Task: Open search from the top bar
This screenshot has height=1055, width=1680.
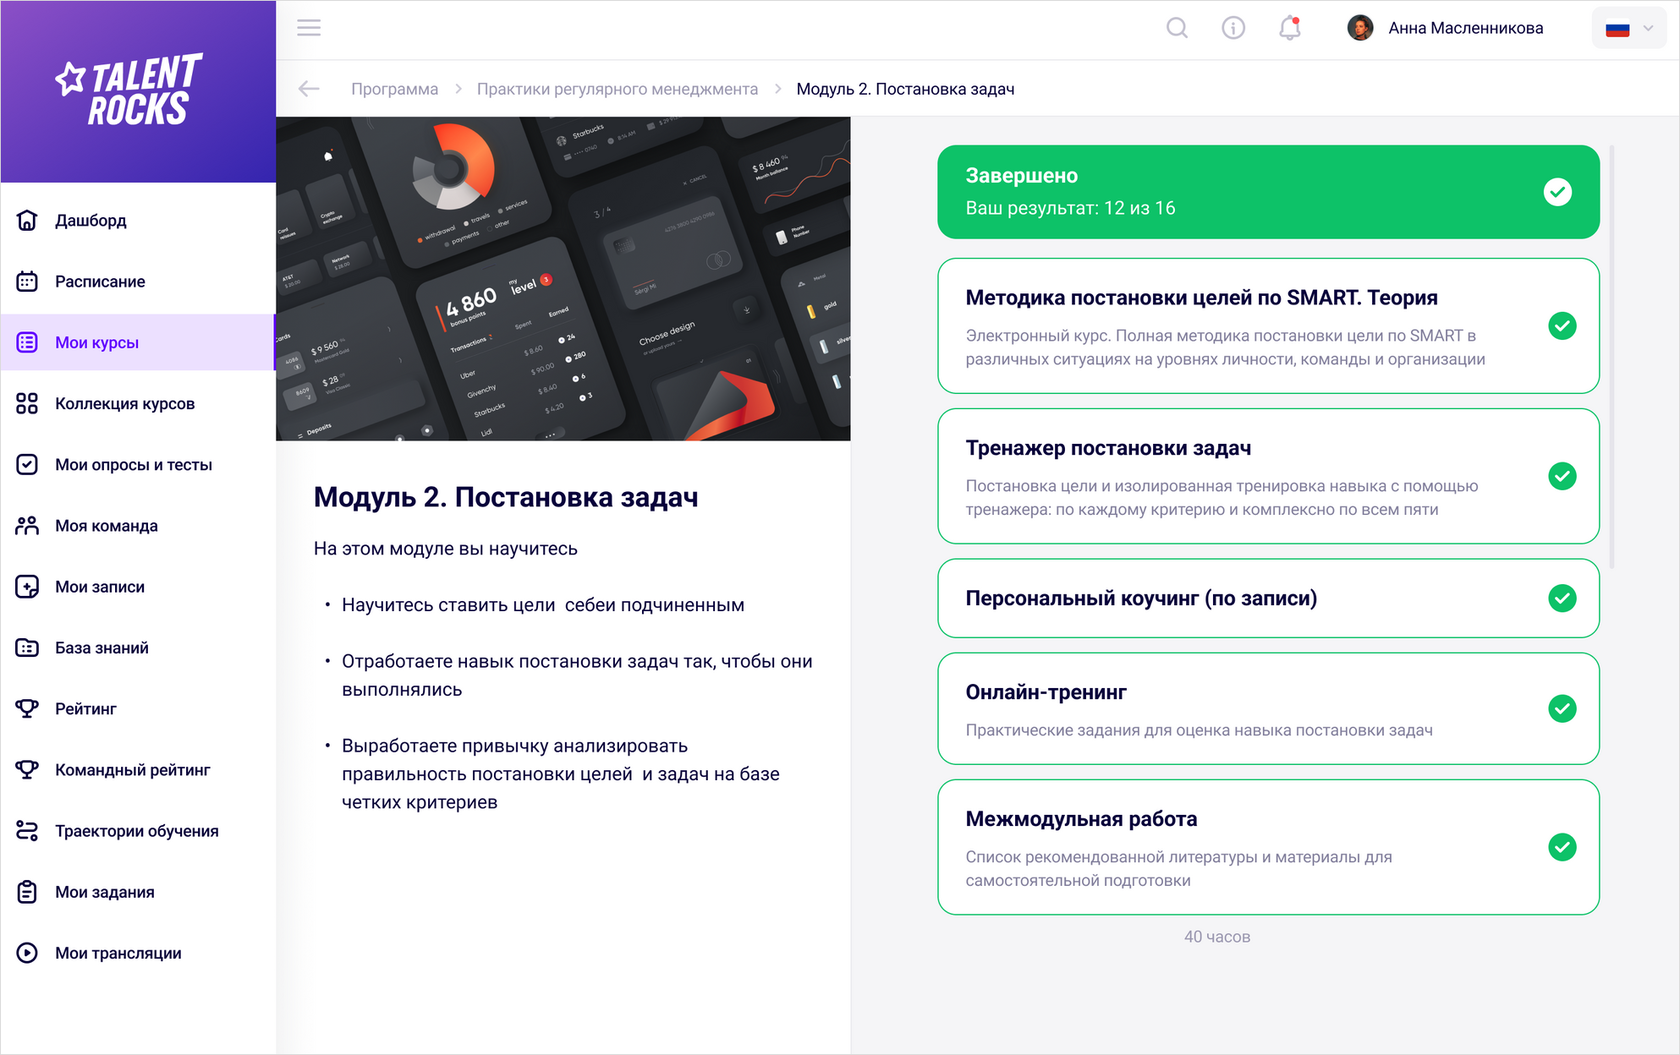Action: pyautogui.click(x=1177, y=27)
